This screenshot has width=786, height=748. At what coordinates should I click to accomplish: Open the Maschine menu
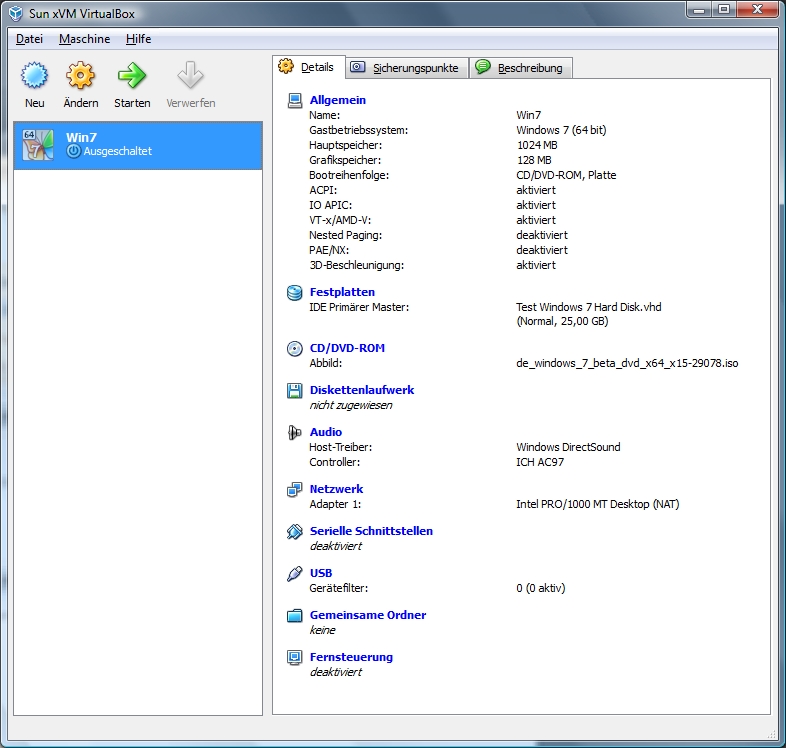(x=85, y=39)
